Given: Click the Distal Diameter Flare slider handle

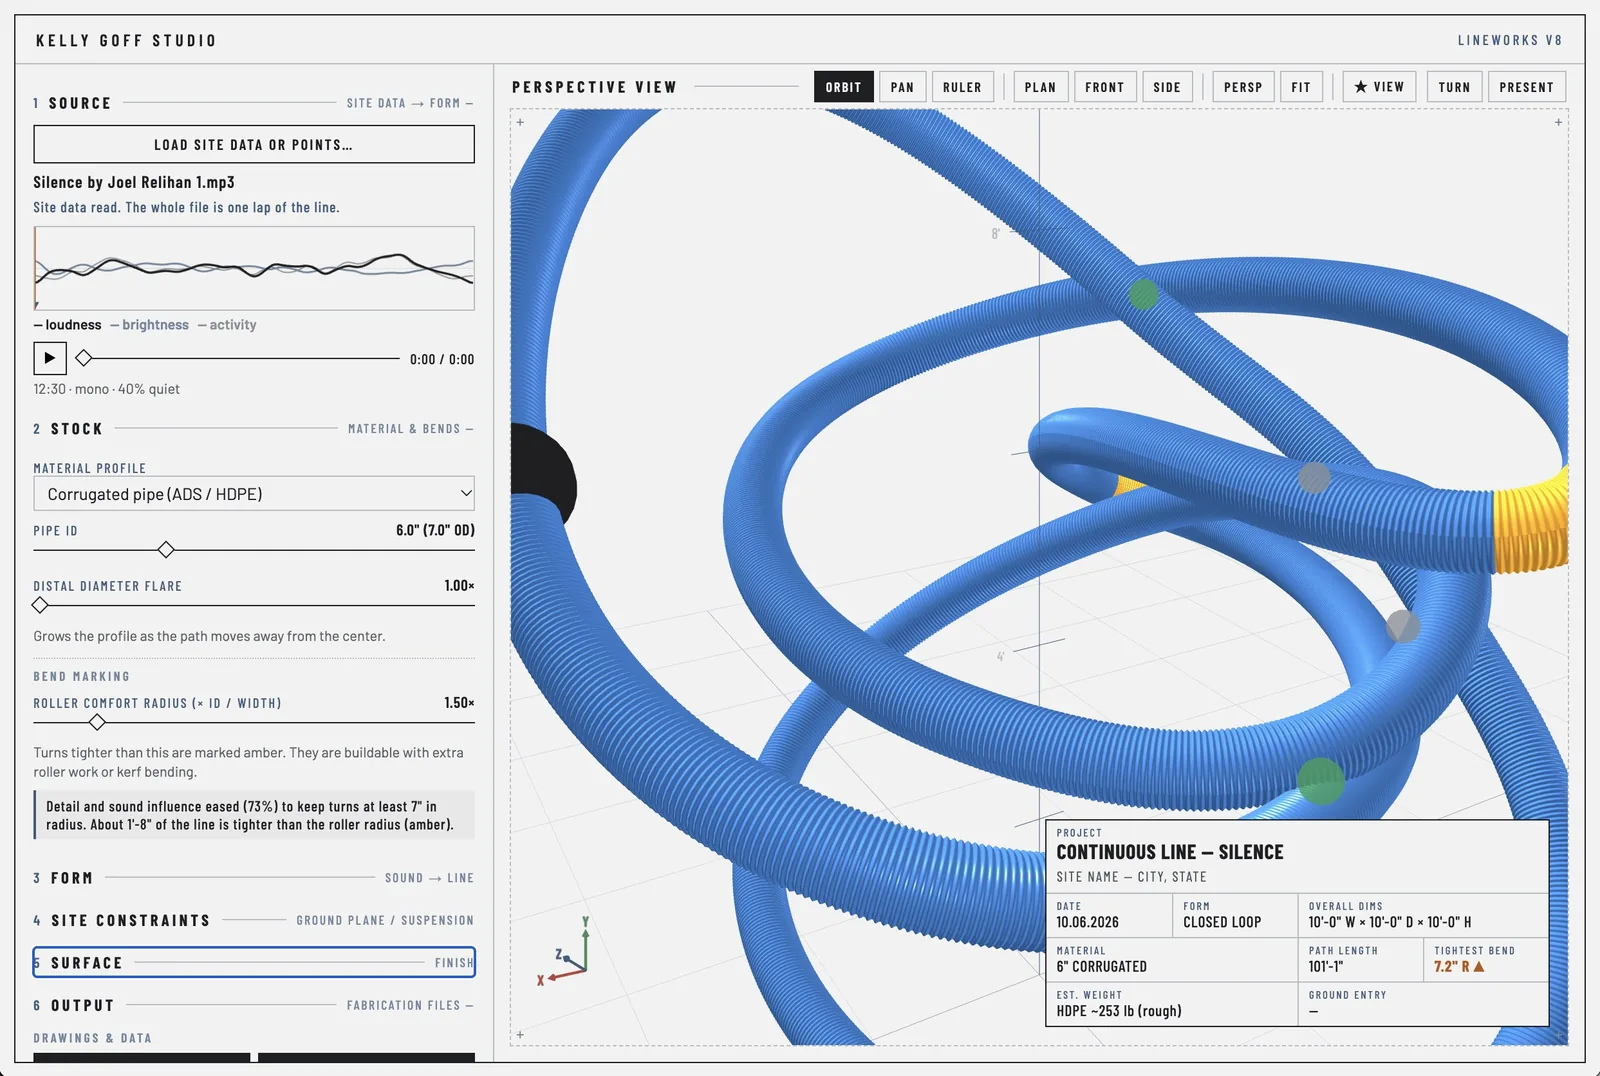Looking at the screenshot, I should [40, 605].
